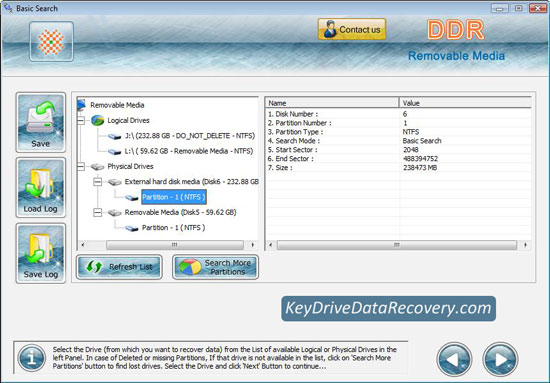
Task: Open the Contact us button
Action: click(x=352, y=29)
